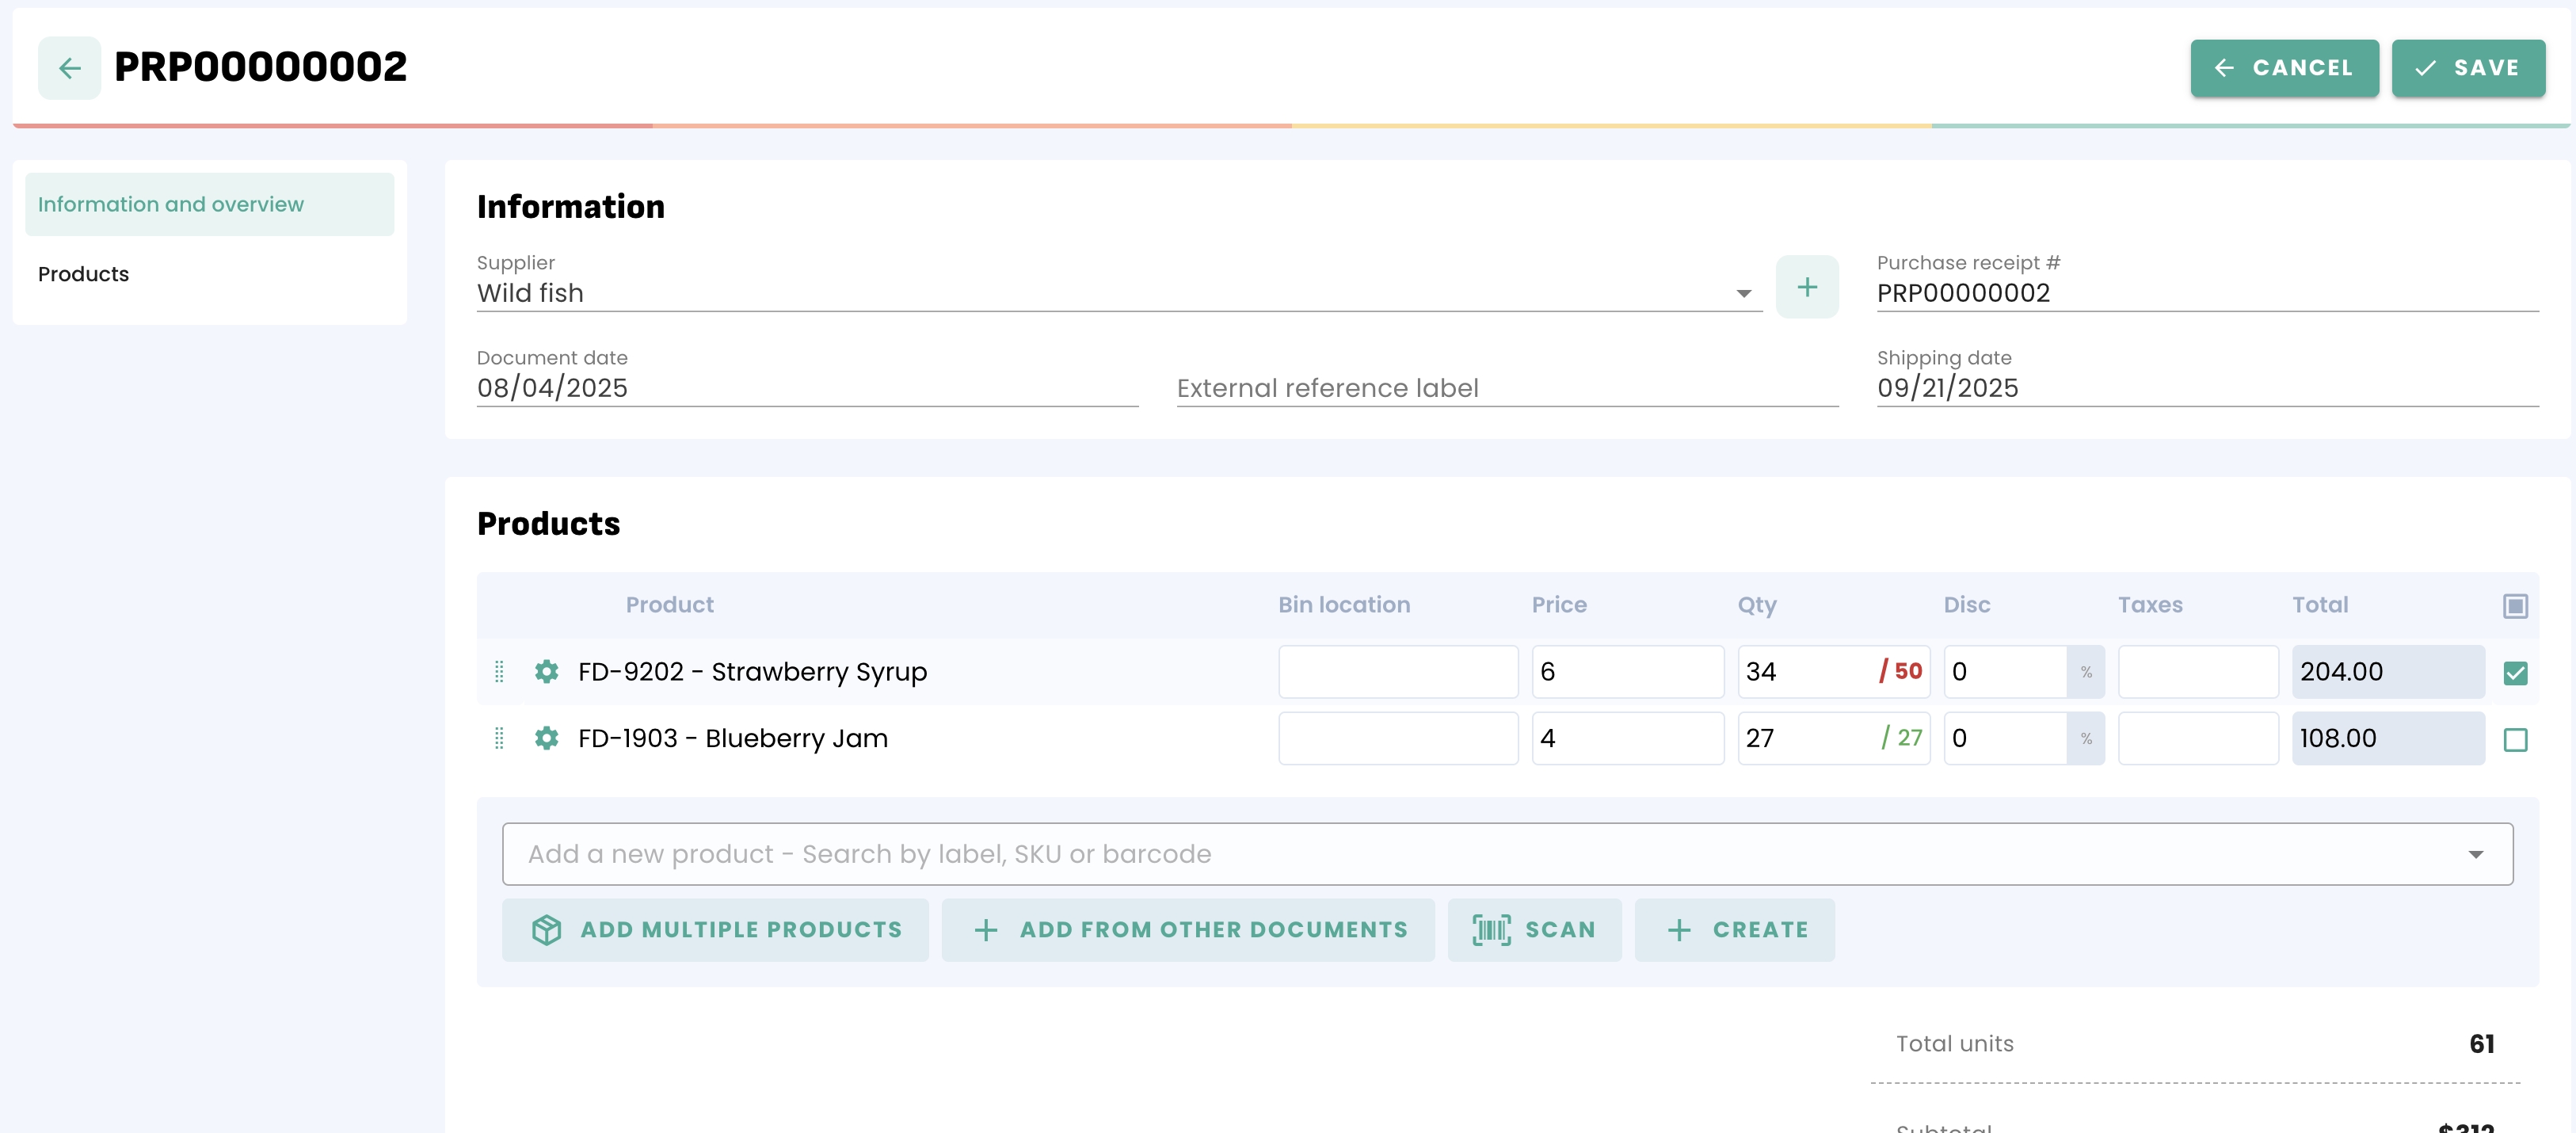
Task: Click the External reference label field
Action: click(x=1506, y=388)
